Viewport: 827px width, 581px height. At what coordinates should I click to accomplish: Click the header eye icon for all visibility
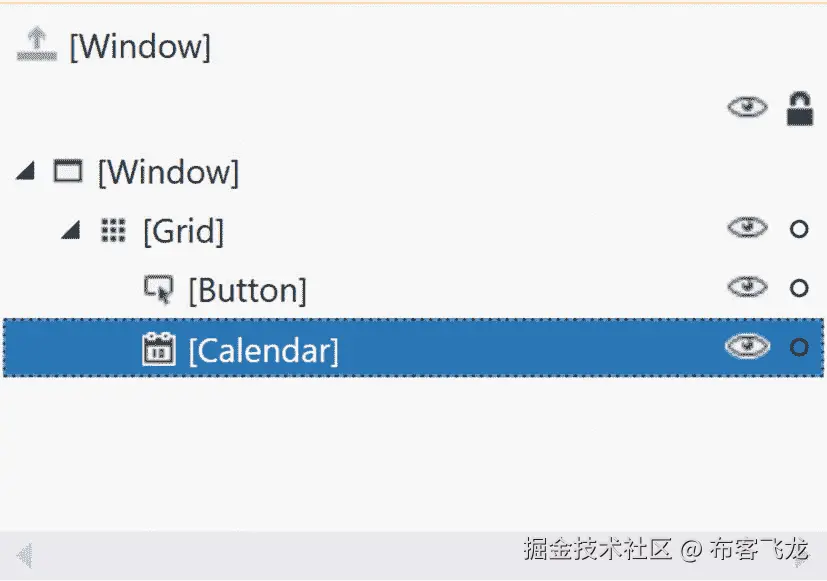[747, 108]
